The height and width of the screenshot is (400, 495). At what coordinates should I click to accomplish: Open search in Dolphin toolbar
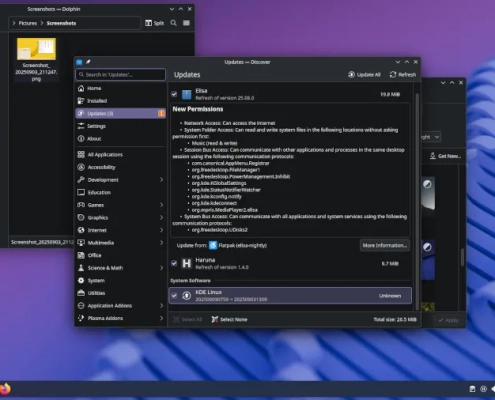click(174, 23)
